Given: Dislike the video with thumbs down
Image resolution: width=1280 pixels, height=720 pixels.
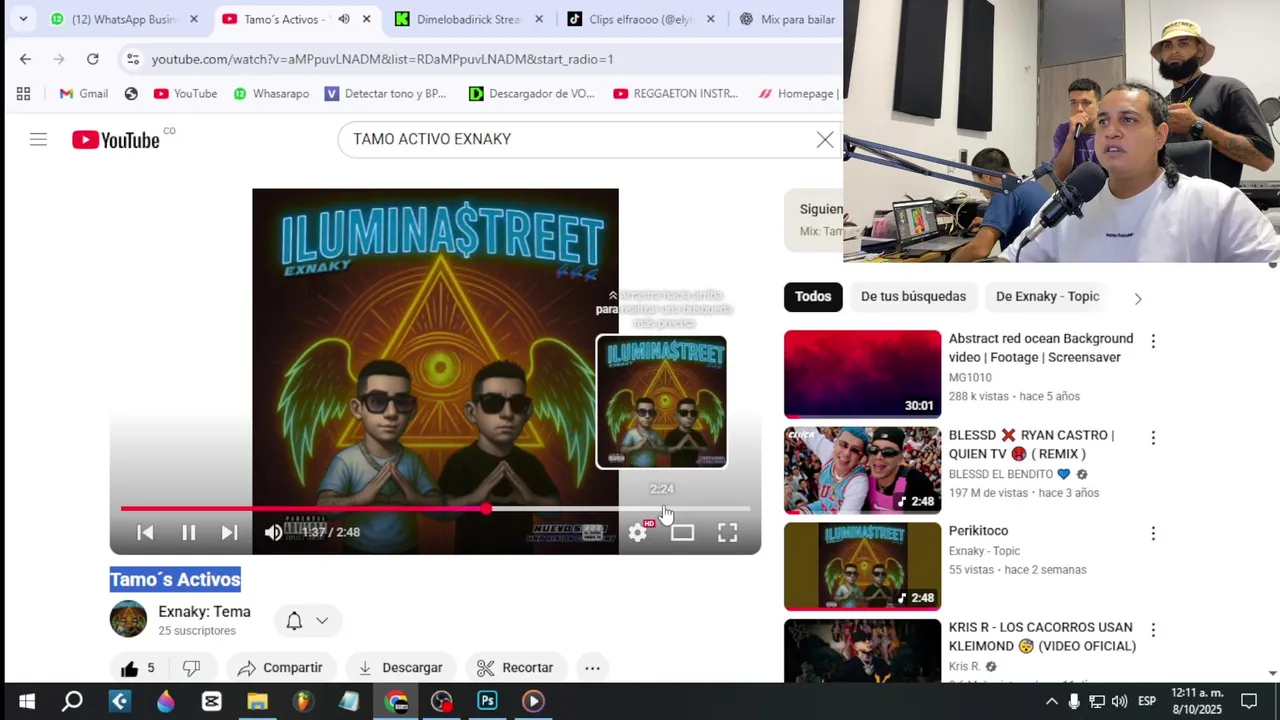Looking at the screenshot, I should pyautogui.click(x=192, y=668).
